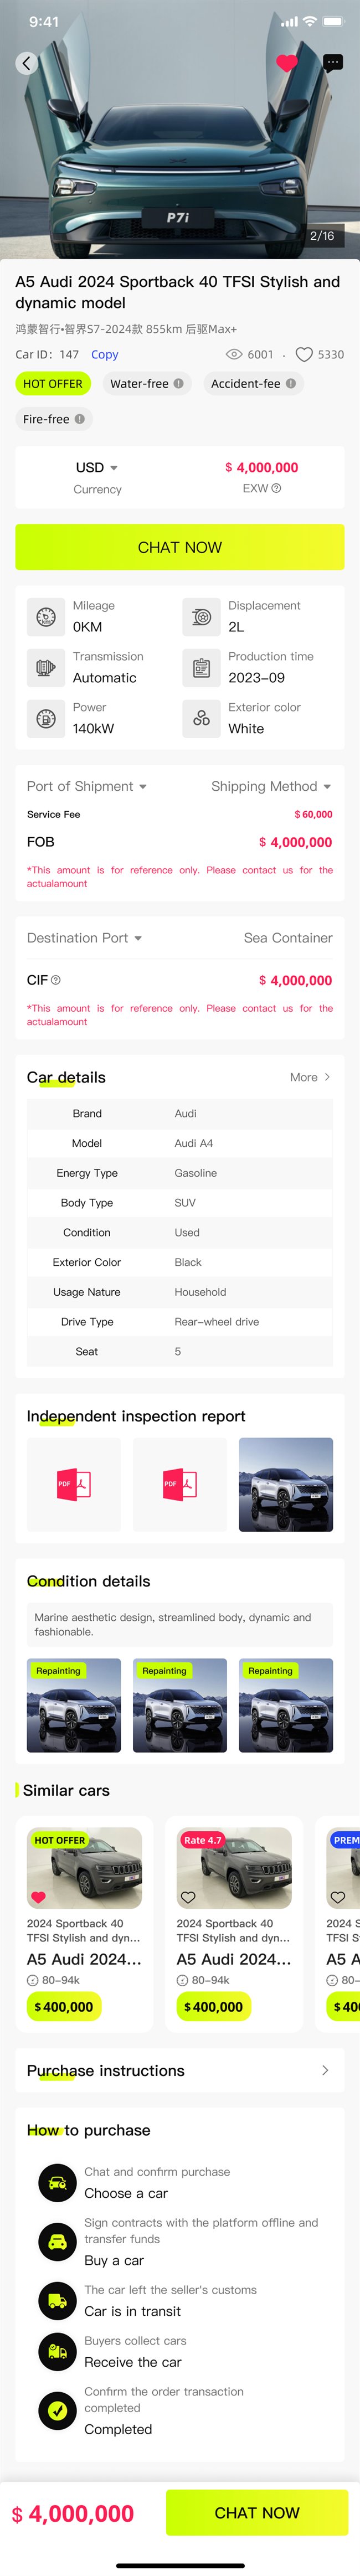Tap the likes heart icon beside 5330
Viewport: 360px width, 2576px height.
tap(304, 354)
